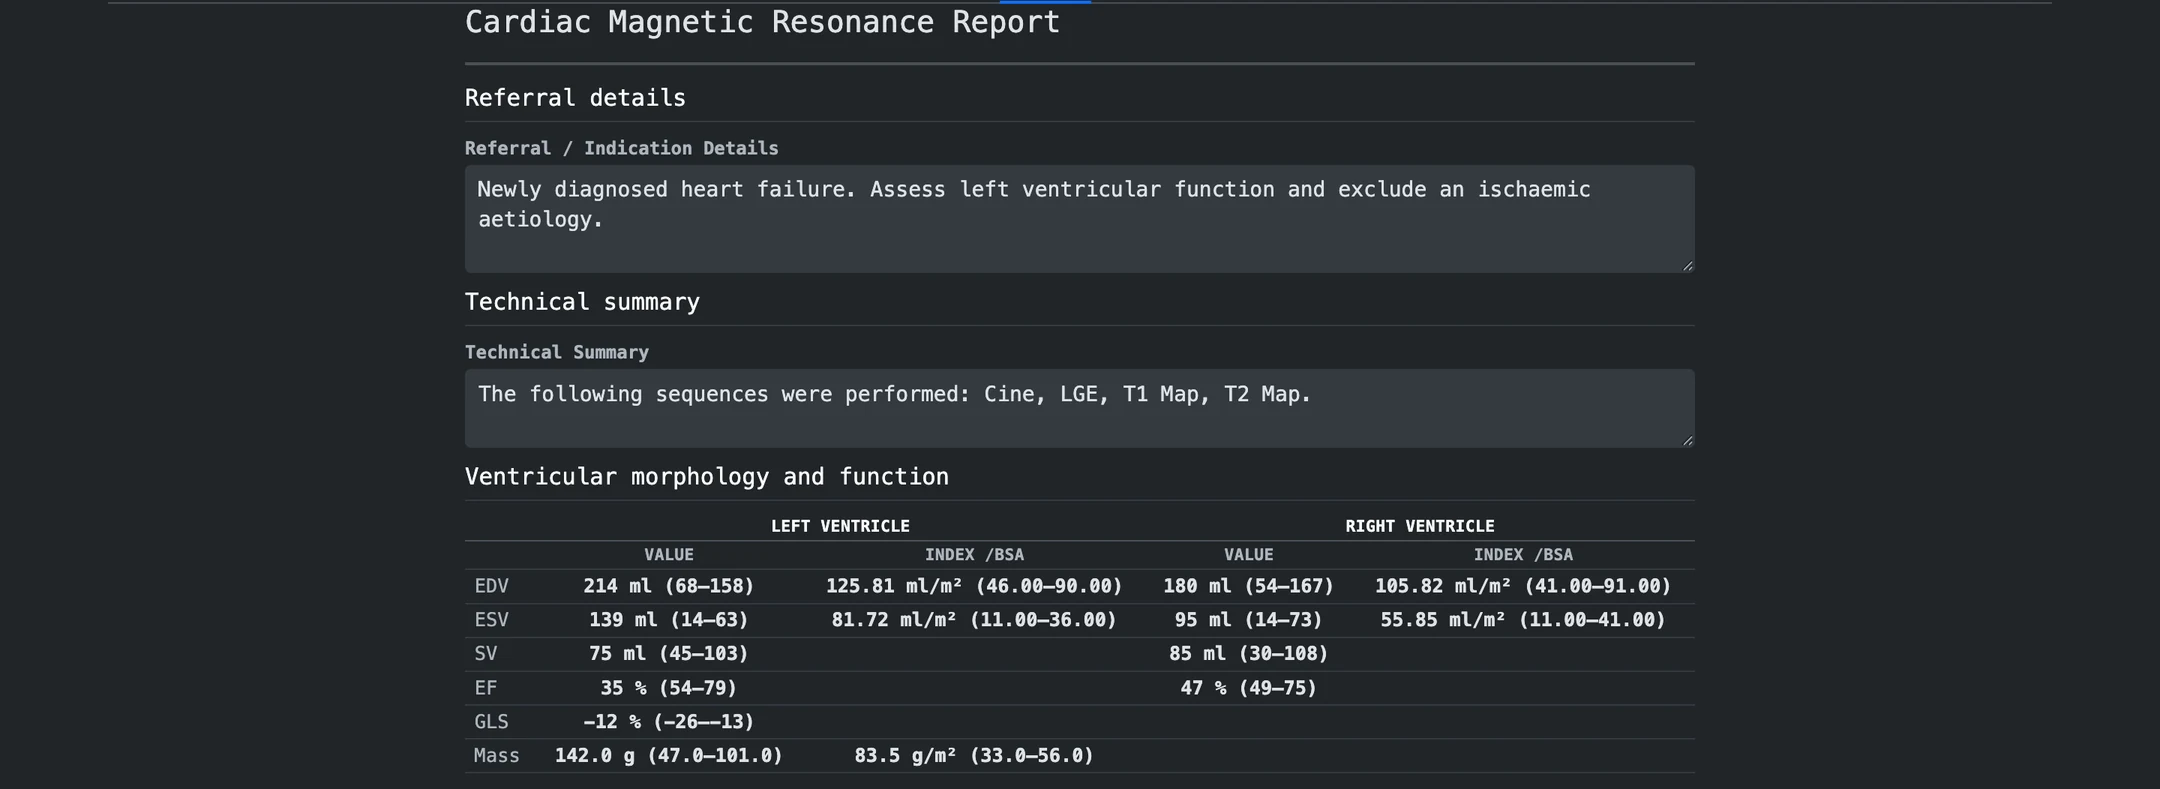Click 'Ventricular morphology and function' heading

707,477
